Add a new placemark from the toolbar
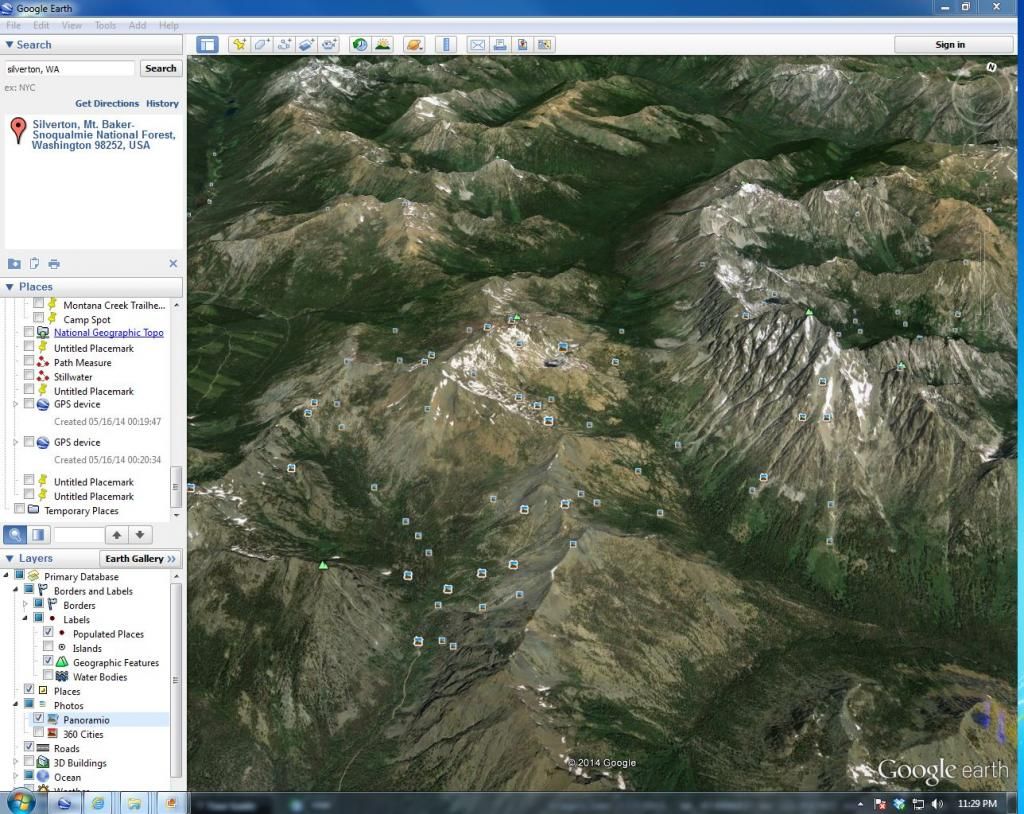 click(239, 44)
